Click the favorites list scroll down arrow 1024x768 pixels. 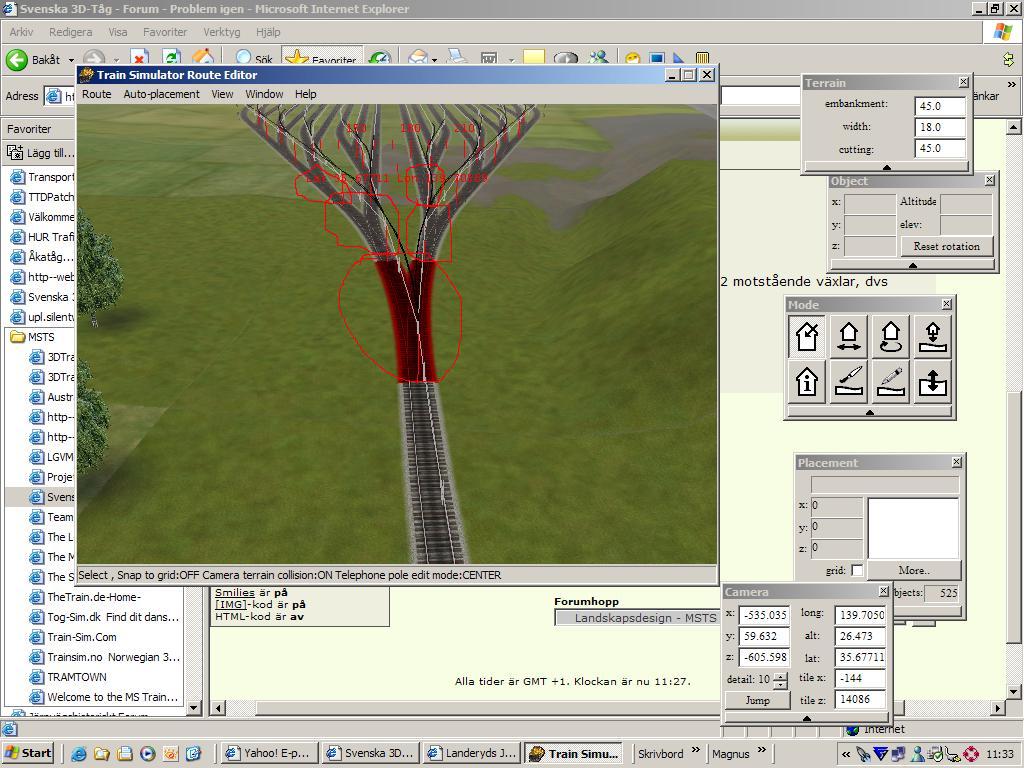193,707
